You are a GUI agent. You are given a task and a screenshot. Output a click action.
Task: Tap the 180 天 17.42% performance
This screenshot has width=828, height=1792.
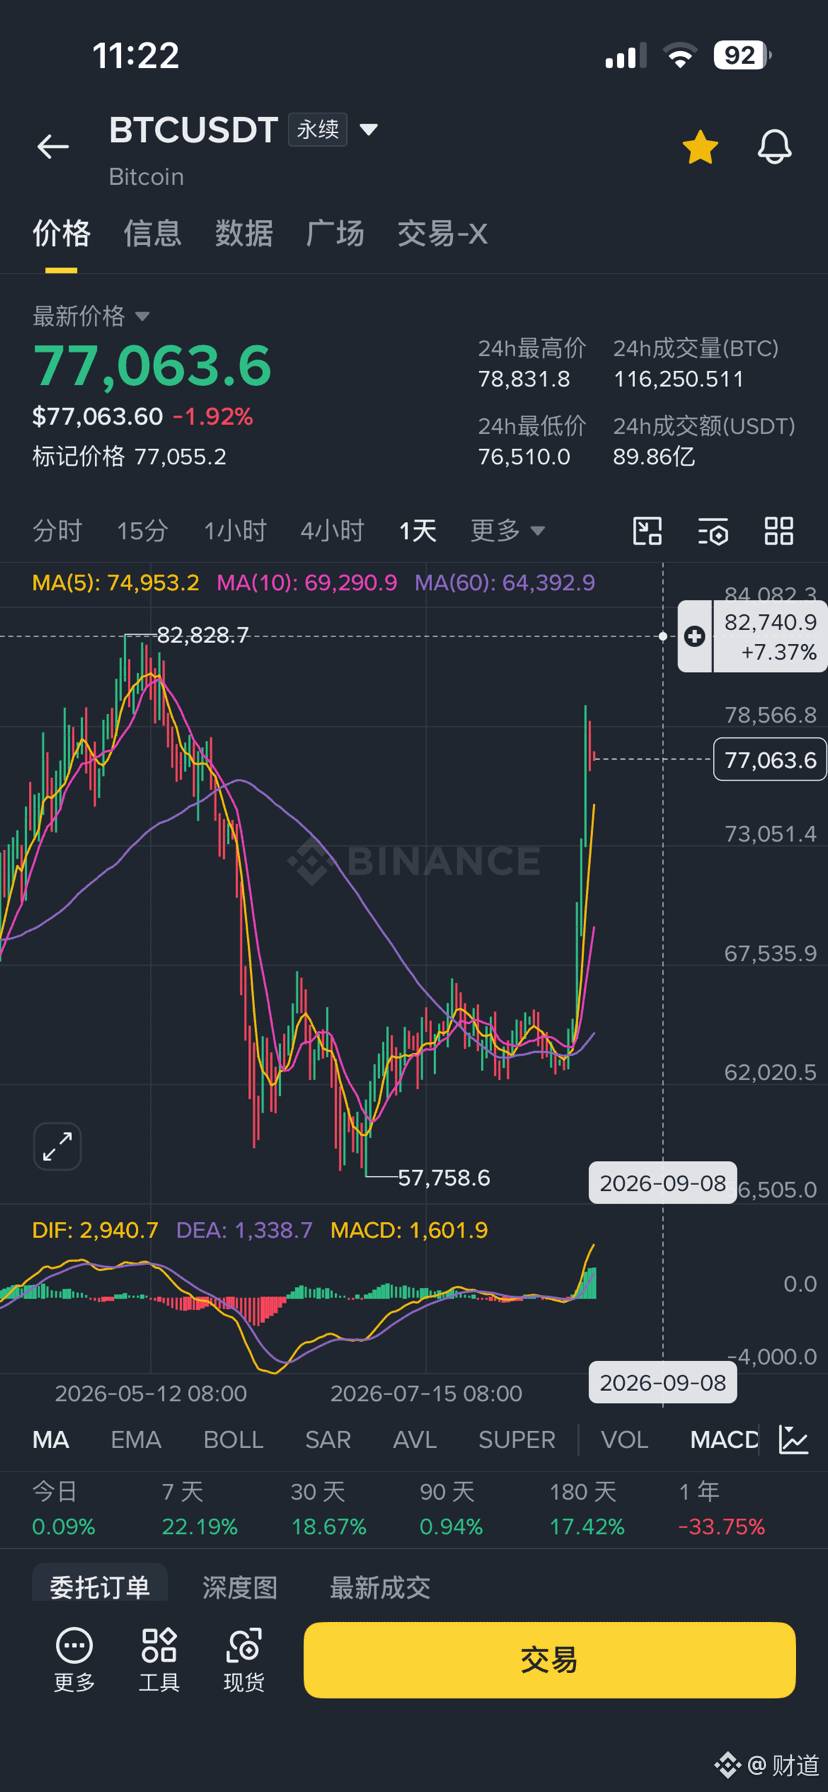pos(587,1509)
